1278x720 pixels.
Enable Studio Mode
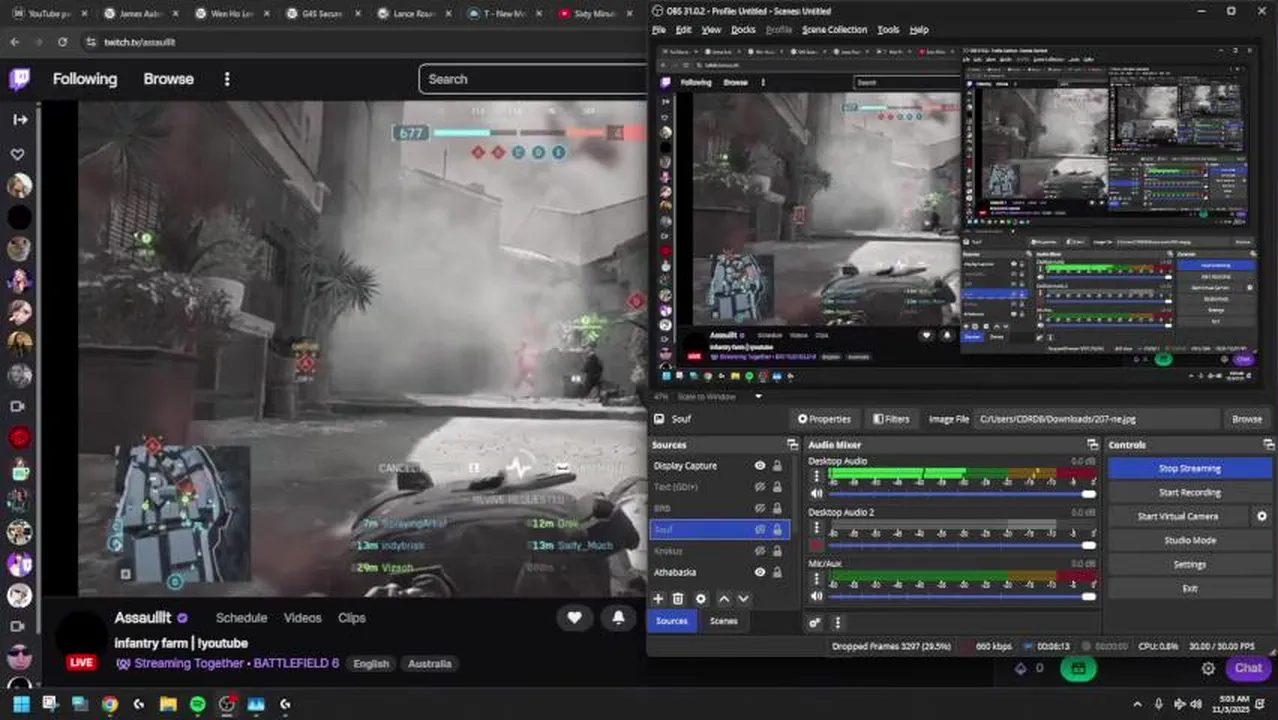(1189, 540)
